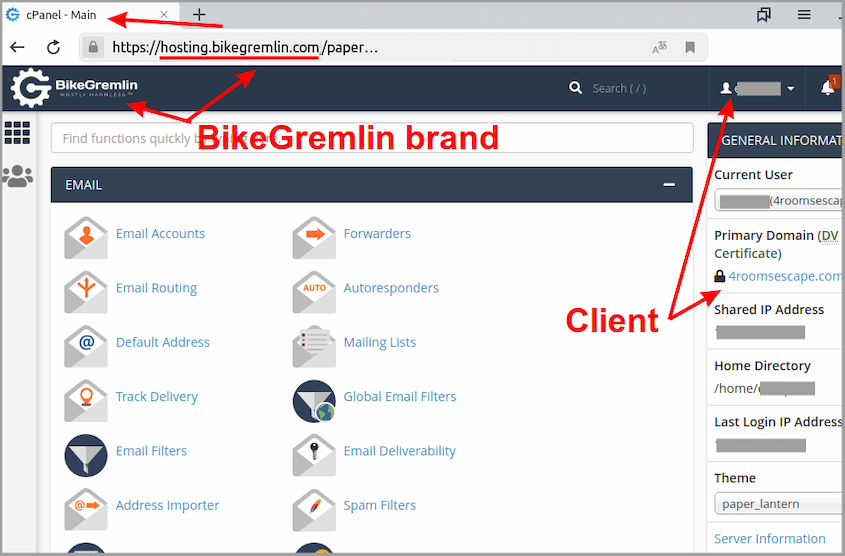The image size is (845, 556).
Task: Click the Current User field
Action: click(779, 200)
